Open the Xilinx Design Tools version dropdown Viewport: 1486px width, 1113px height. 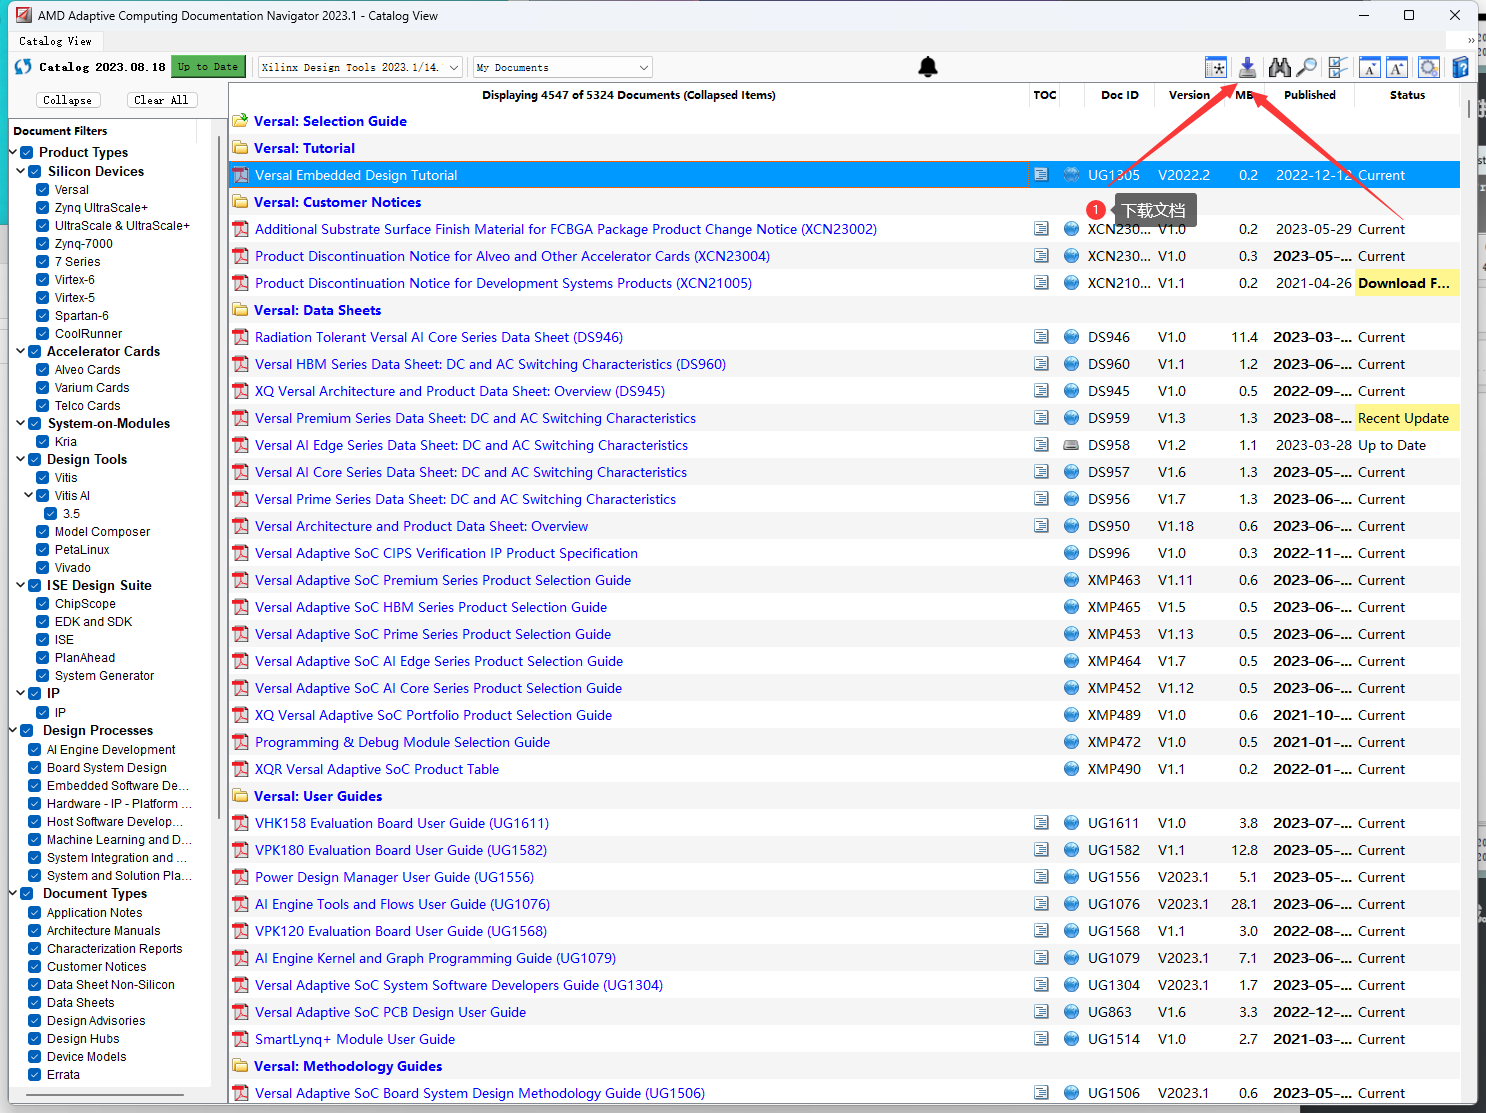[x=360, y=67]
